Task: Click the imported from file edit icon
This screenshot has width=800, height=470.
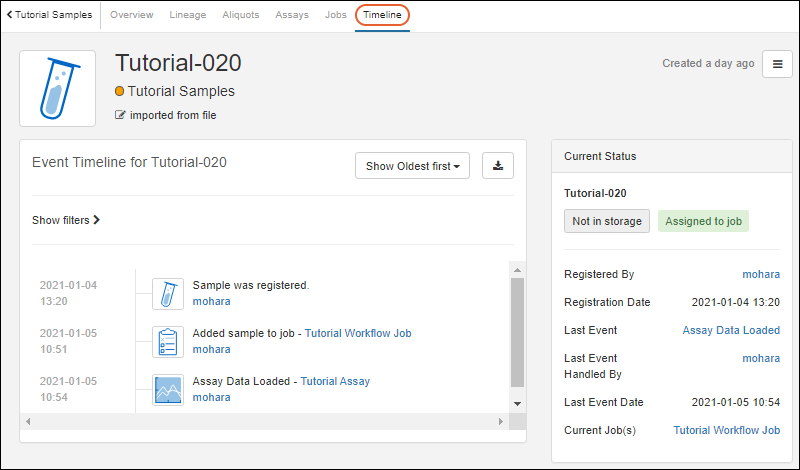Action: tap(121, 115)
